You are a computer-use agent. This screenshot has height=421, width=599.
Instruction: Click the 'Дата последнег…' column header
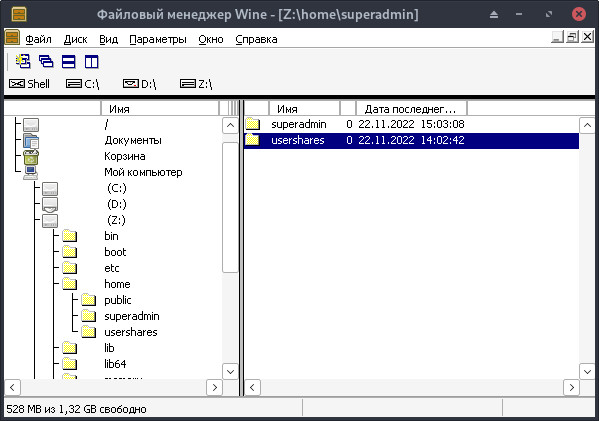(x=411, y=109)
